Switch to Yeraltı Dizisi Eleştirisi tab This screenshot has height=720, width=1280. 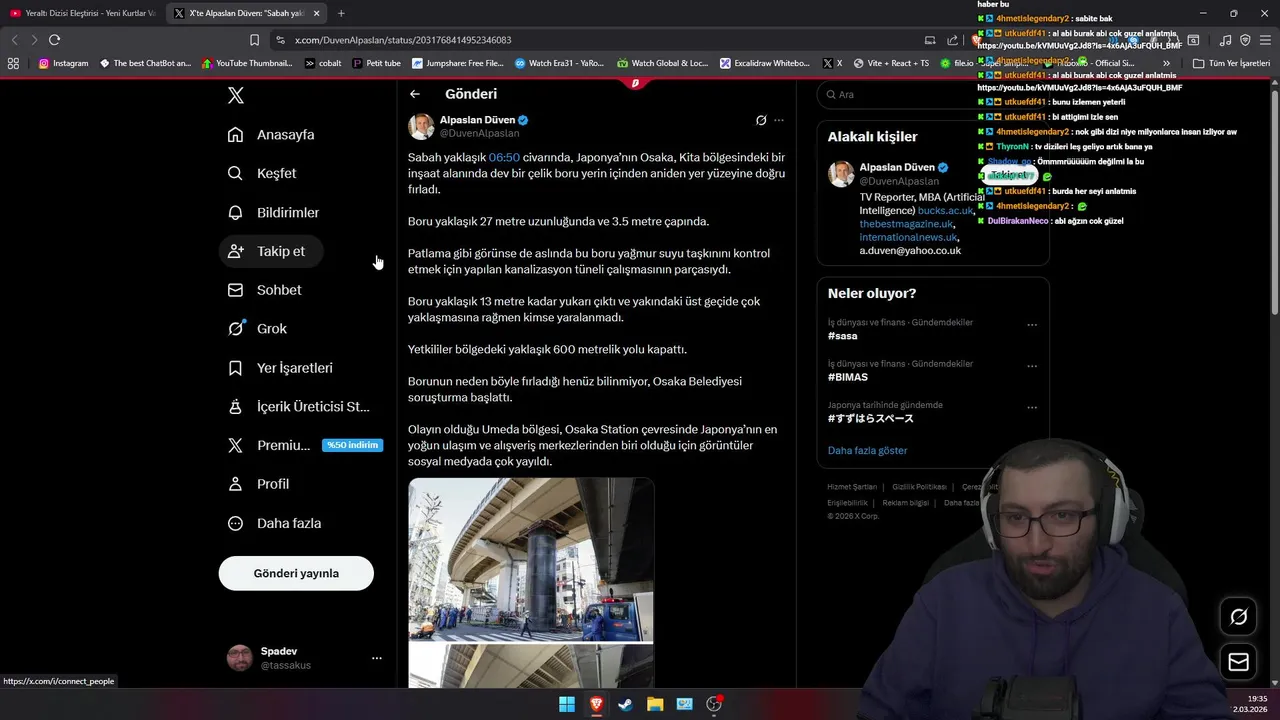pos(82,13)
